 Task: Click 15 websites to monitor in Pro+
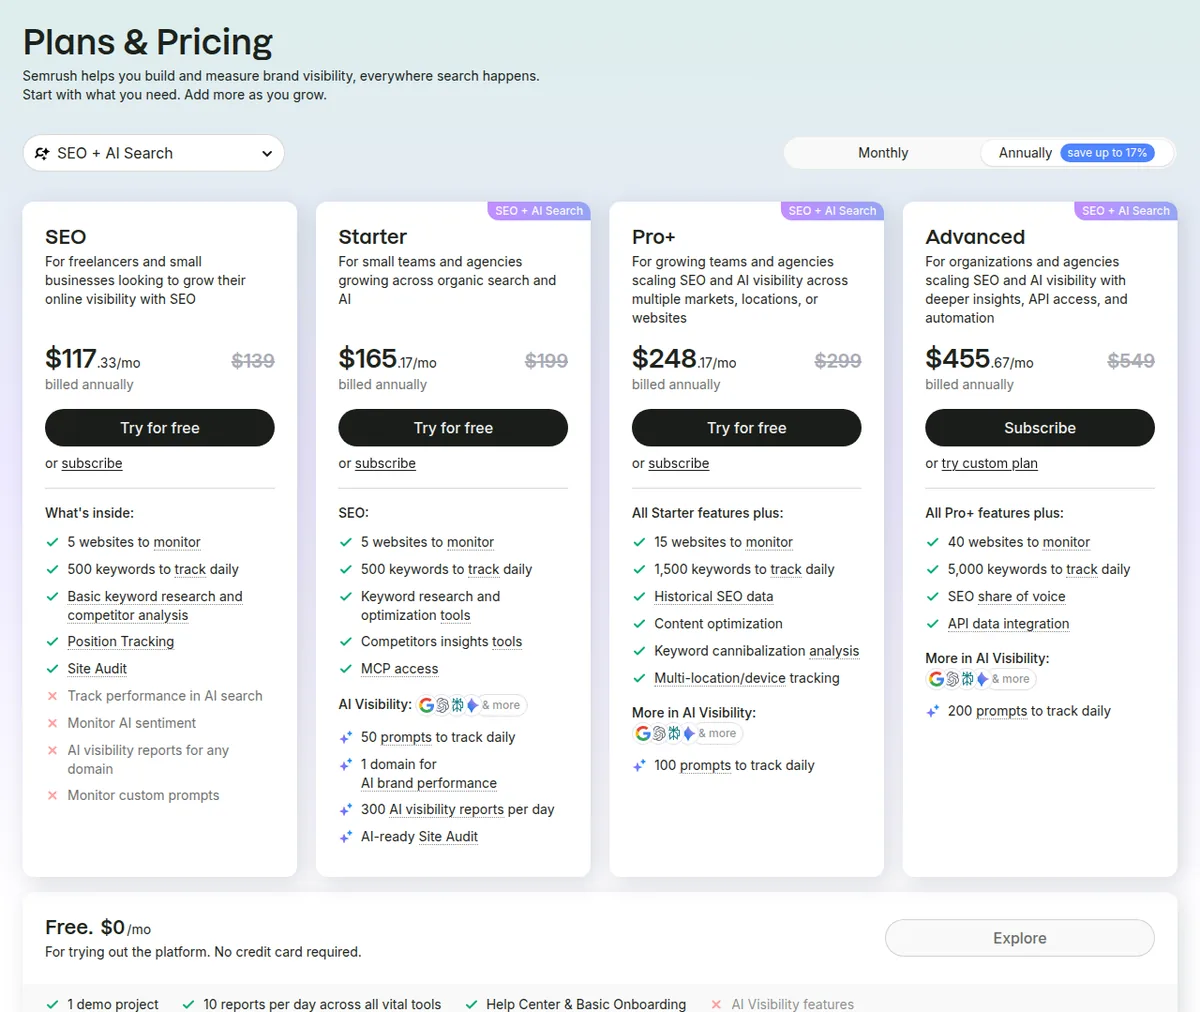point(724,542)
